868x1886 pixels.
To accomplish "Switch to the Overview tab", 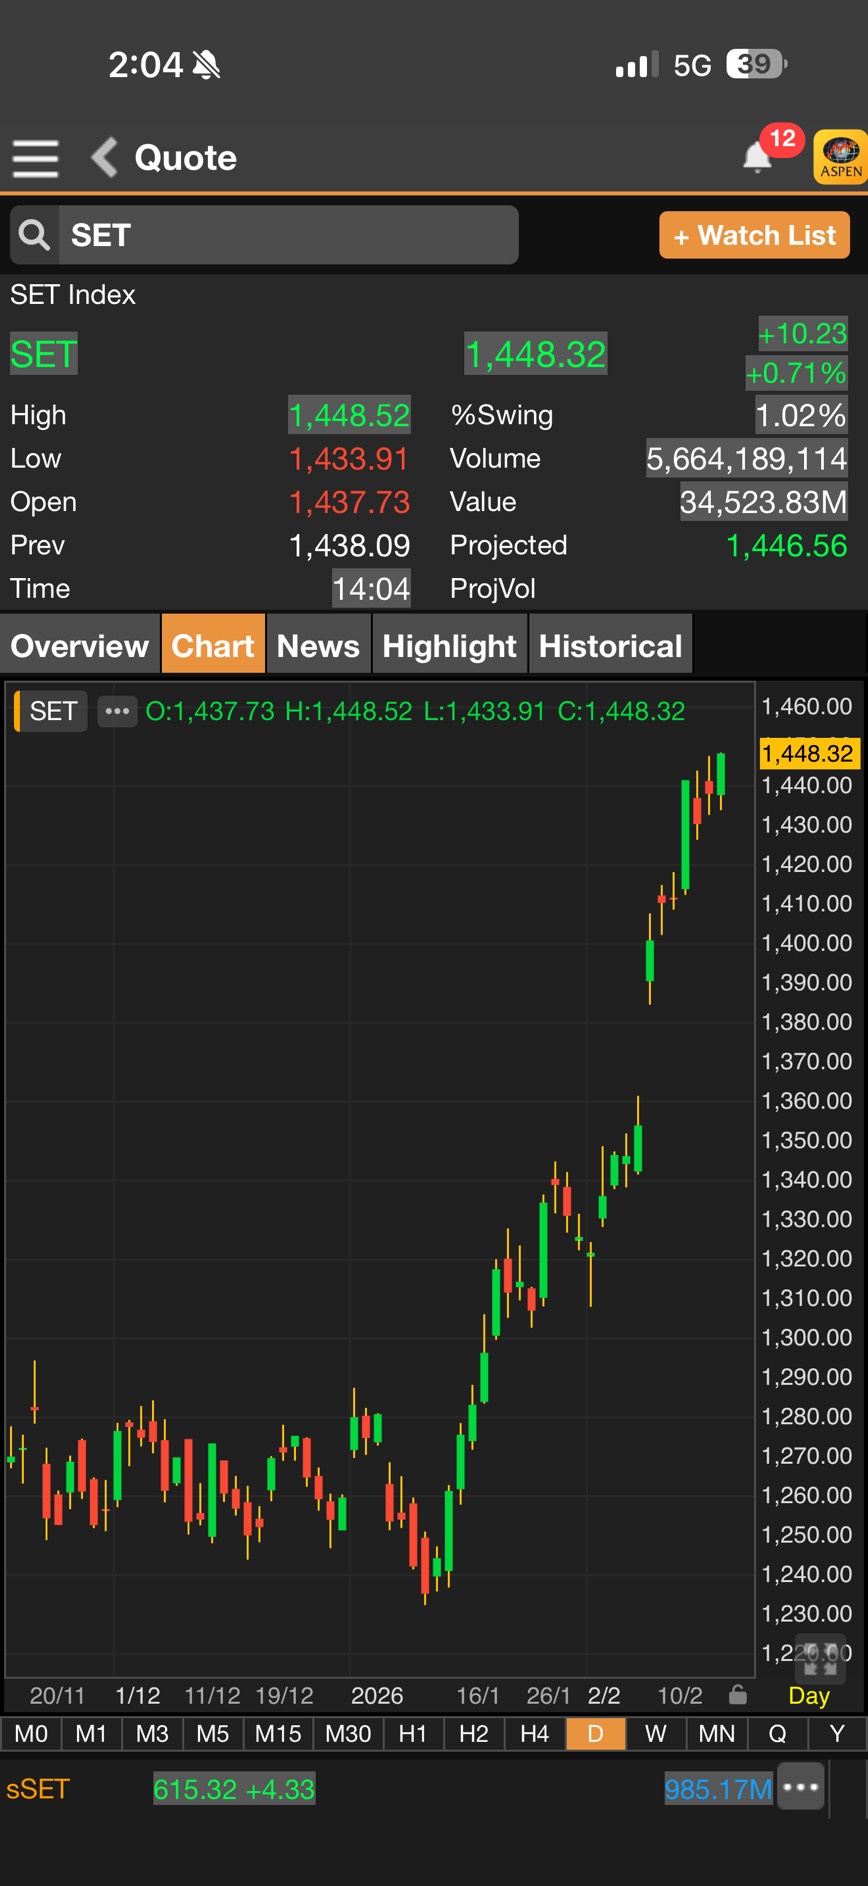I will (79, 646).
